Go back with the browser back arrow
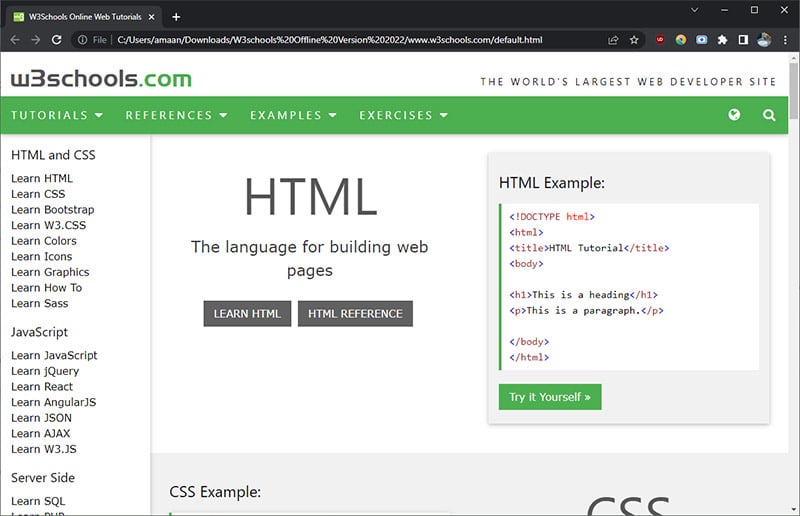This screenshot has height=516, width=800. click(15, 40)
